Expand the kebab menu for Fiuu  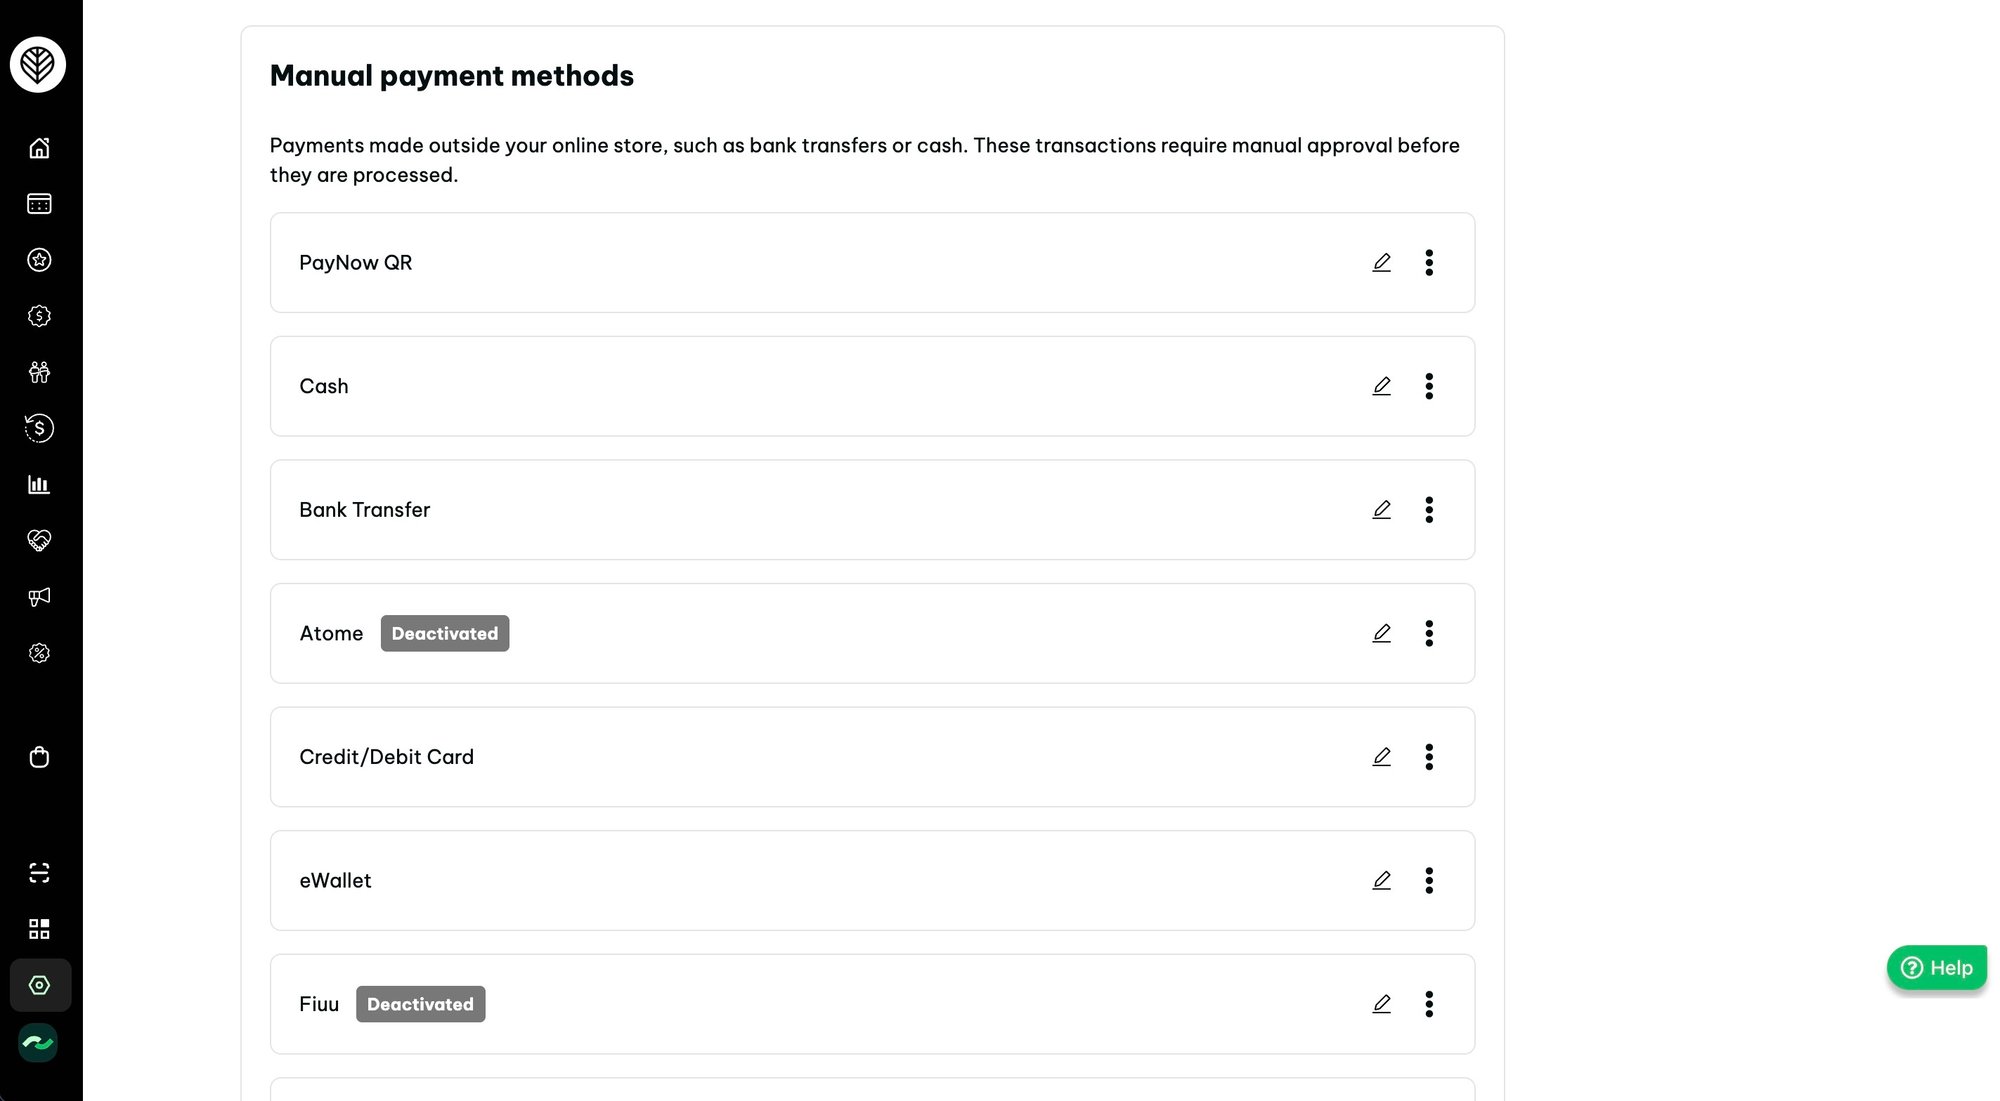point(1429,1004)
